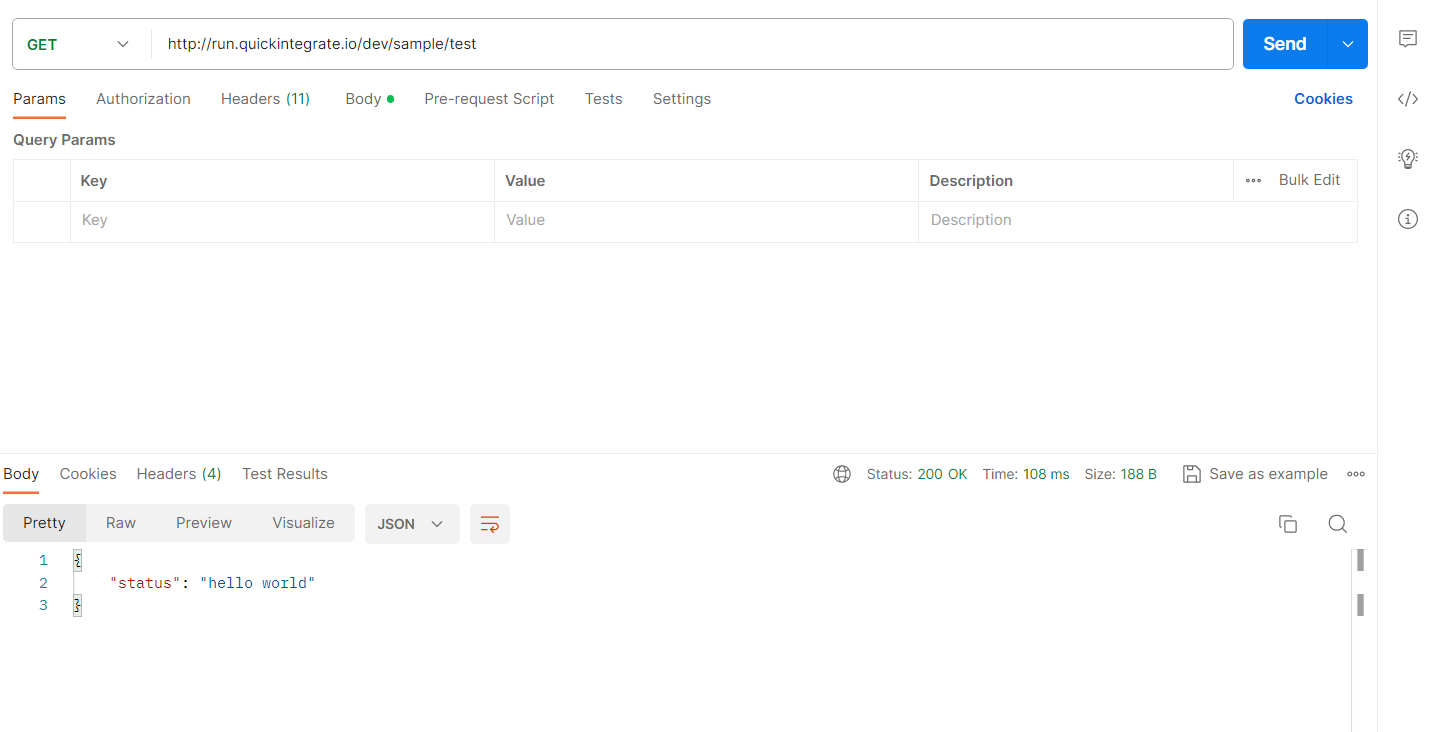The width and height of the screenshot is (1432, 732).
Task: Show the Test Results tab
Action: click(x=285, y=474)
